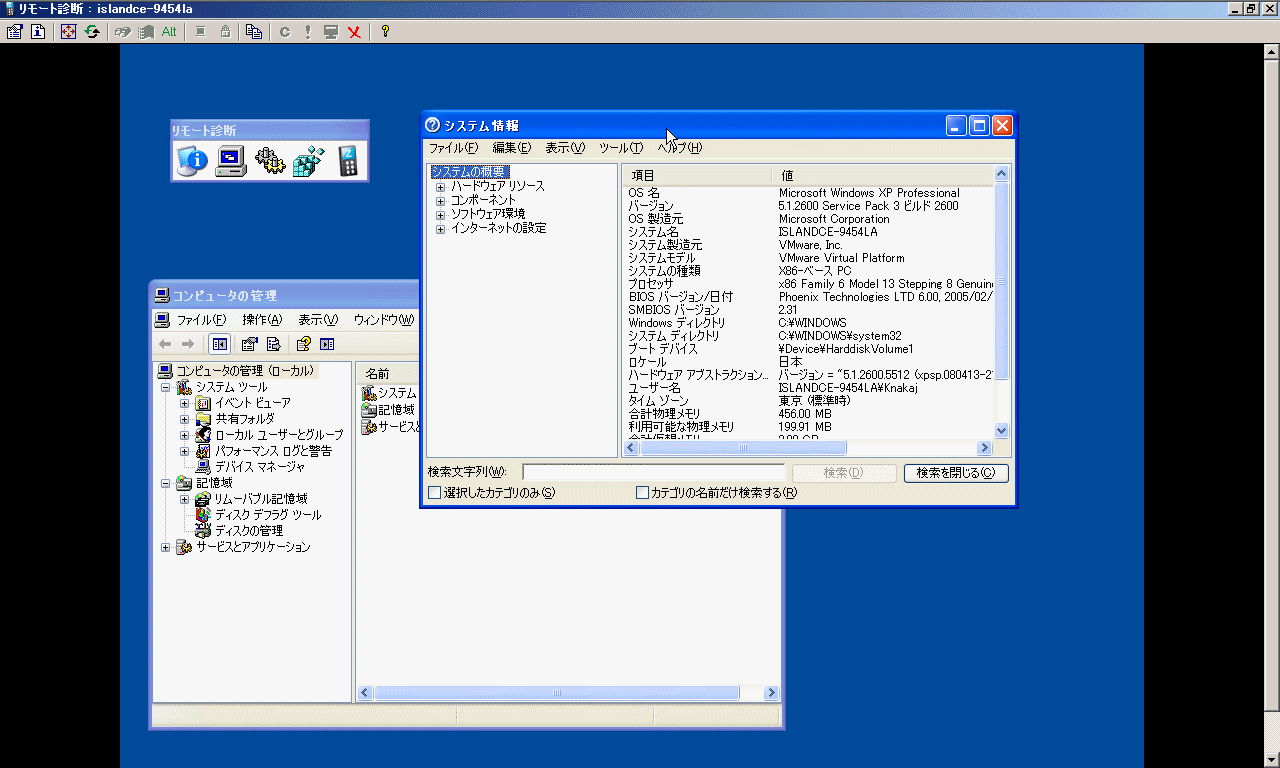The width and height of the screenshot is (1280, 768).
Task: Click the green Alt key icon
Action: click(x=169, y=31)
